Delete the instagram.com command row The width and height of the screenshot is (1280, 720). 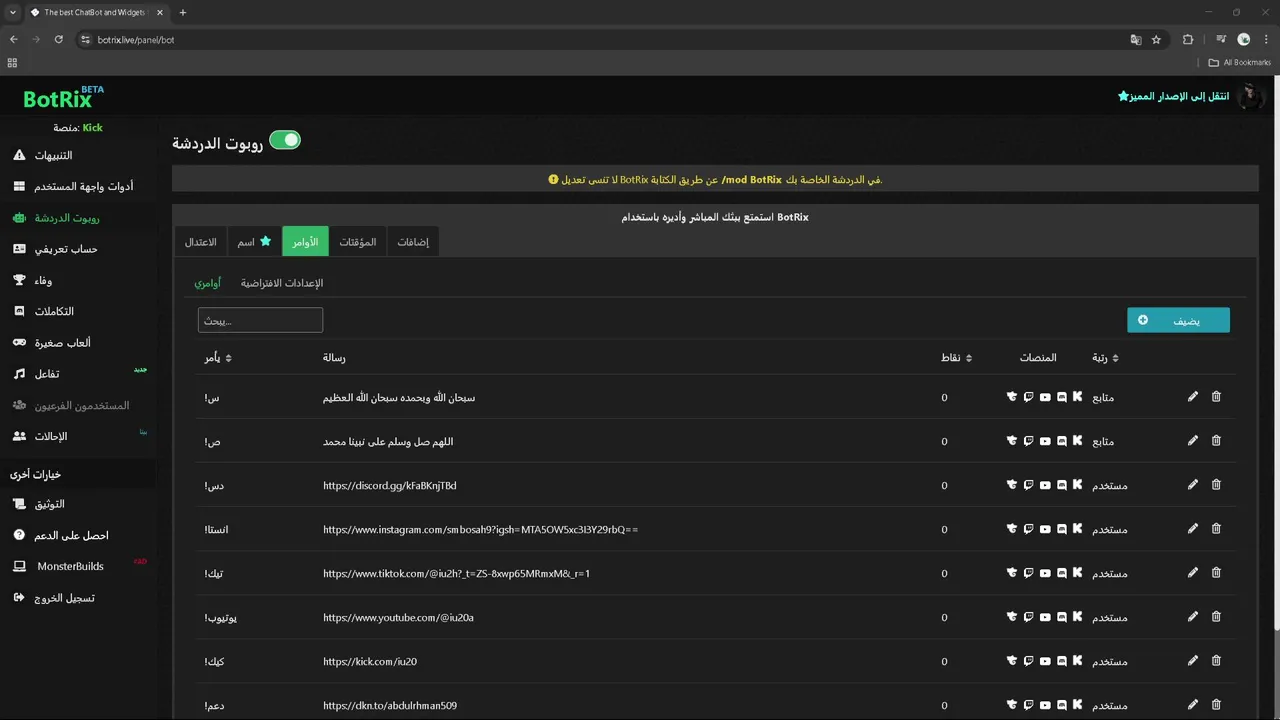pyautogui.click(x=1216, y=529)
